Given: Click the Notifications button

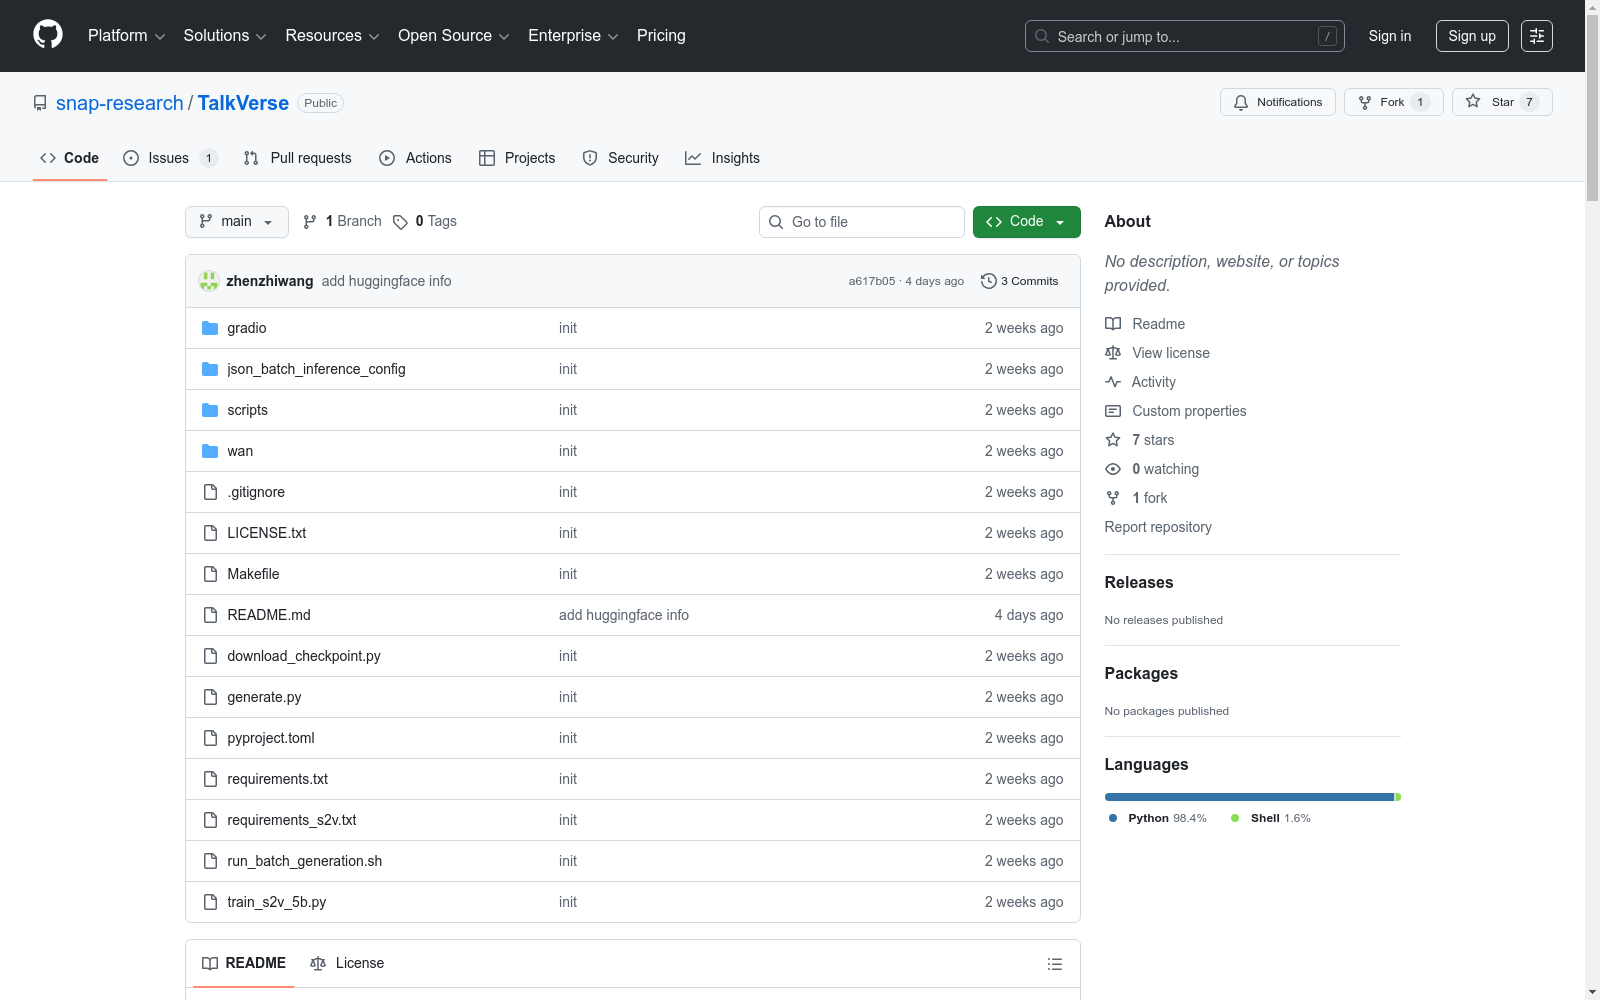Looking at the screenshot, I should (1278, 102).
